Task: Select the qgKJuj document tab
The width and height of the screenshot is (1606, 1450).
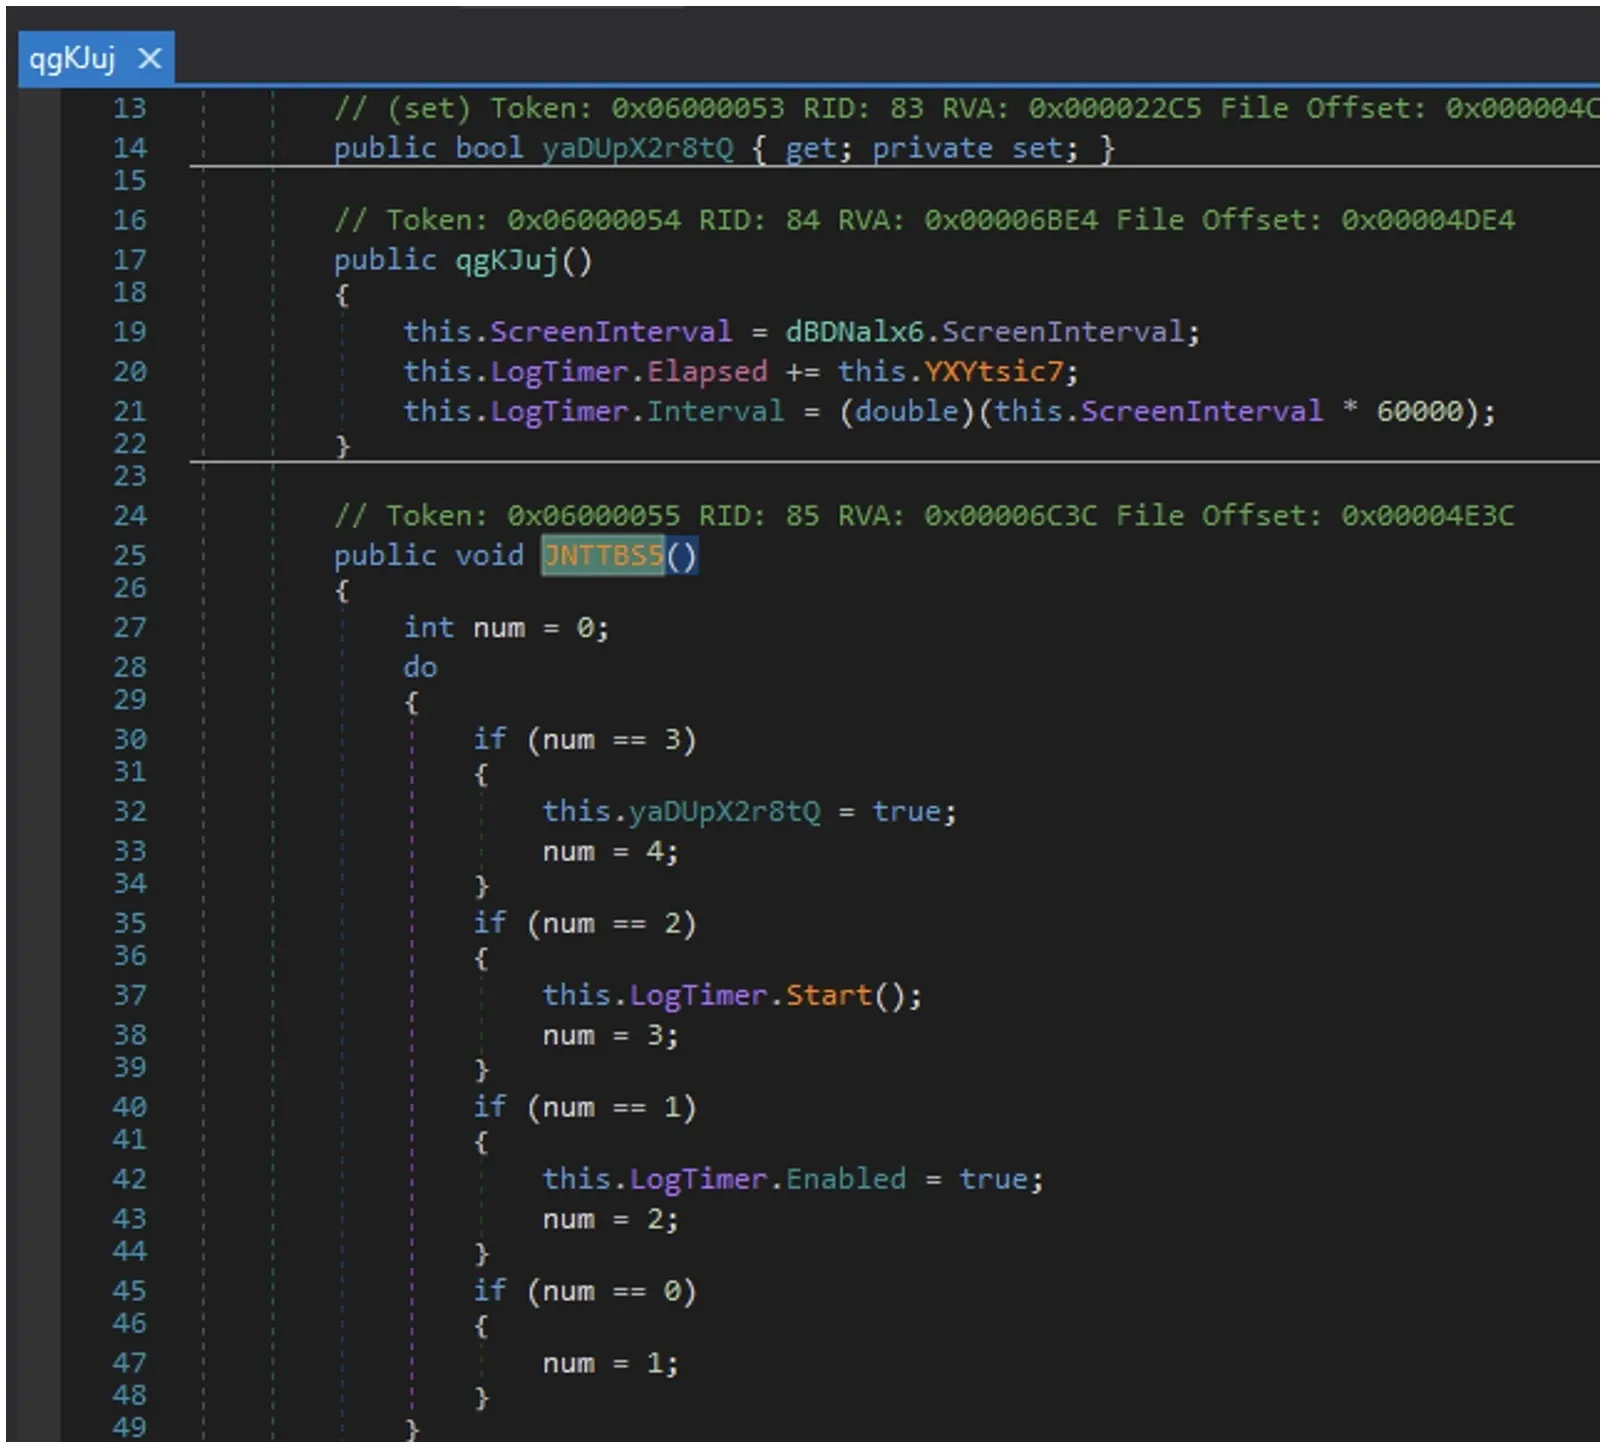Action: 96,60
